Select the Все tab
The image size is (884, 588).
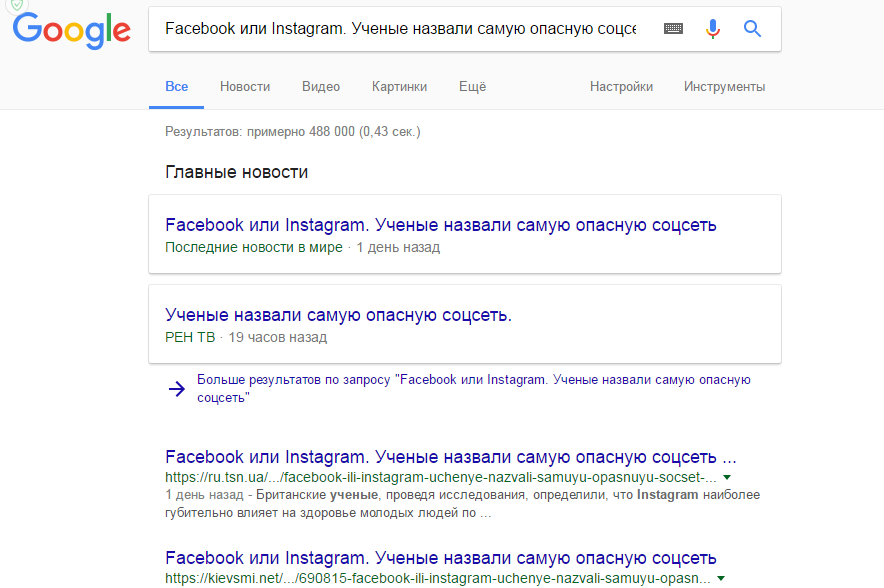point(176,87)
